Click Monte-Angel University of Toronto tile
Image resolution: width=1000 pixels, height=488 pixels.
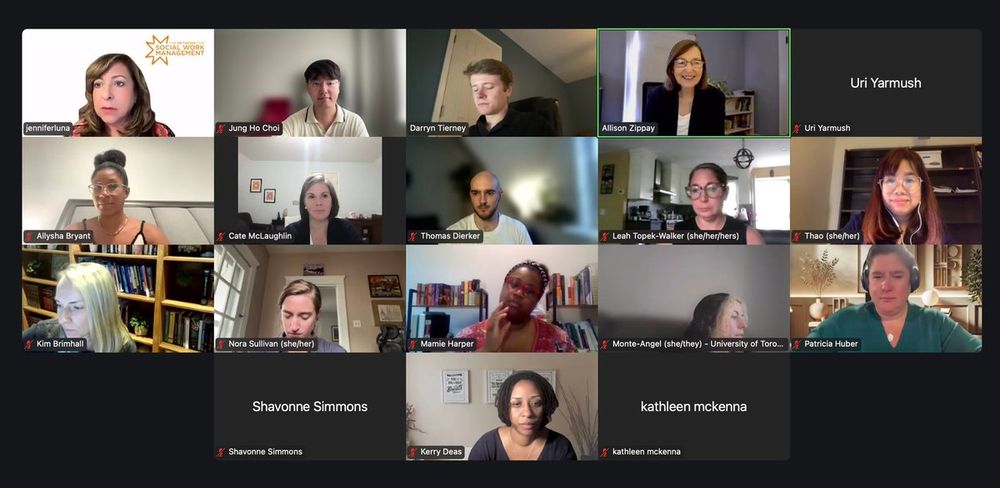pos(694,299)
